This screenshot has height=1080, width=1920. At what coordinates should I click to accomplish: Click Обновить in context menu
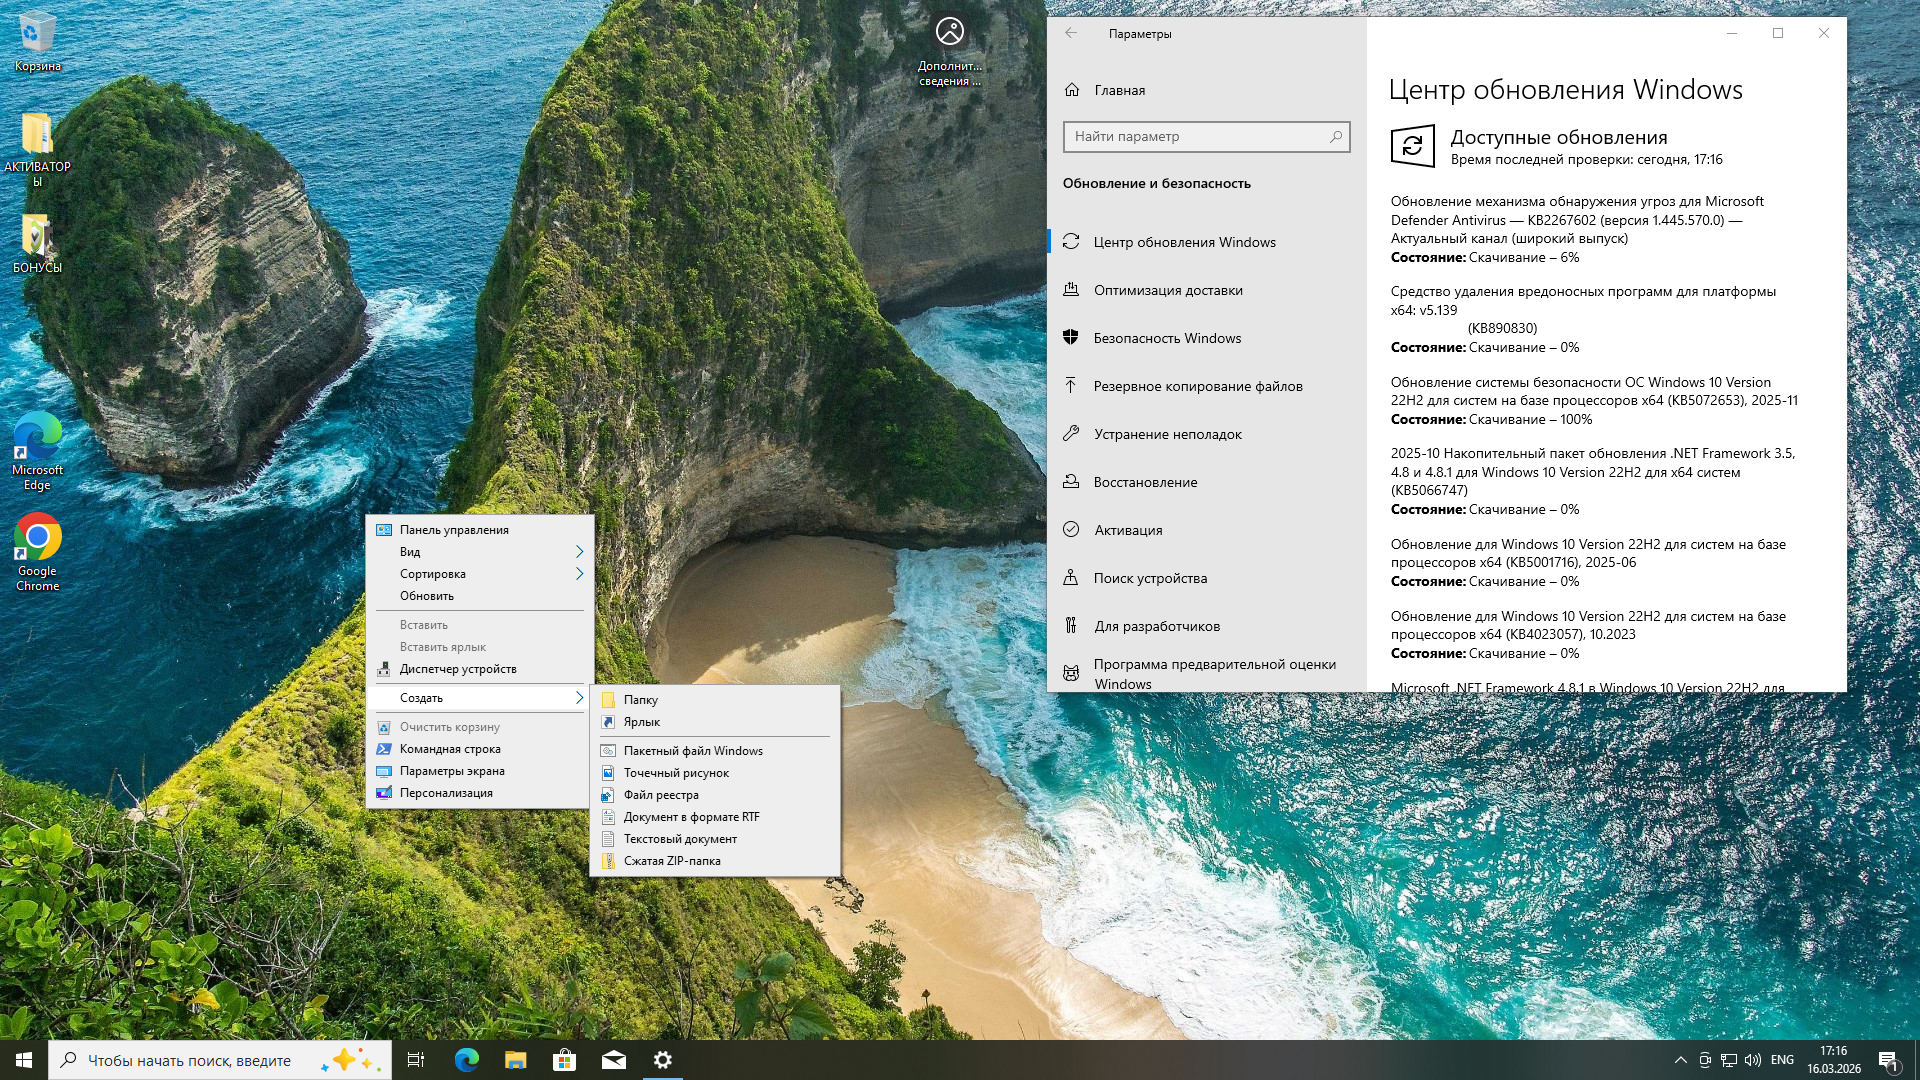pyautogui.click(x=427, y=596)
